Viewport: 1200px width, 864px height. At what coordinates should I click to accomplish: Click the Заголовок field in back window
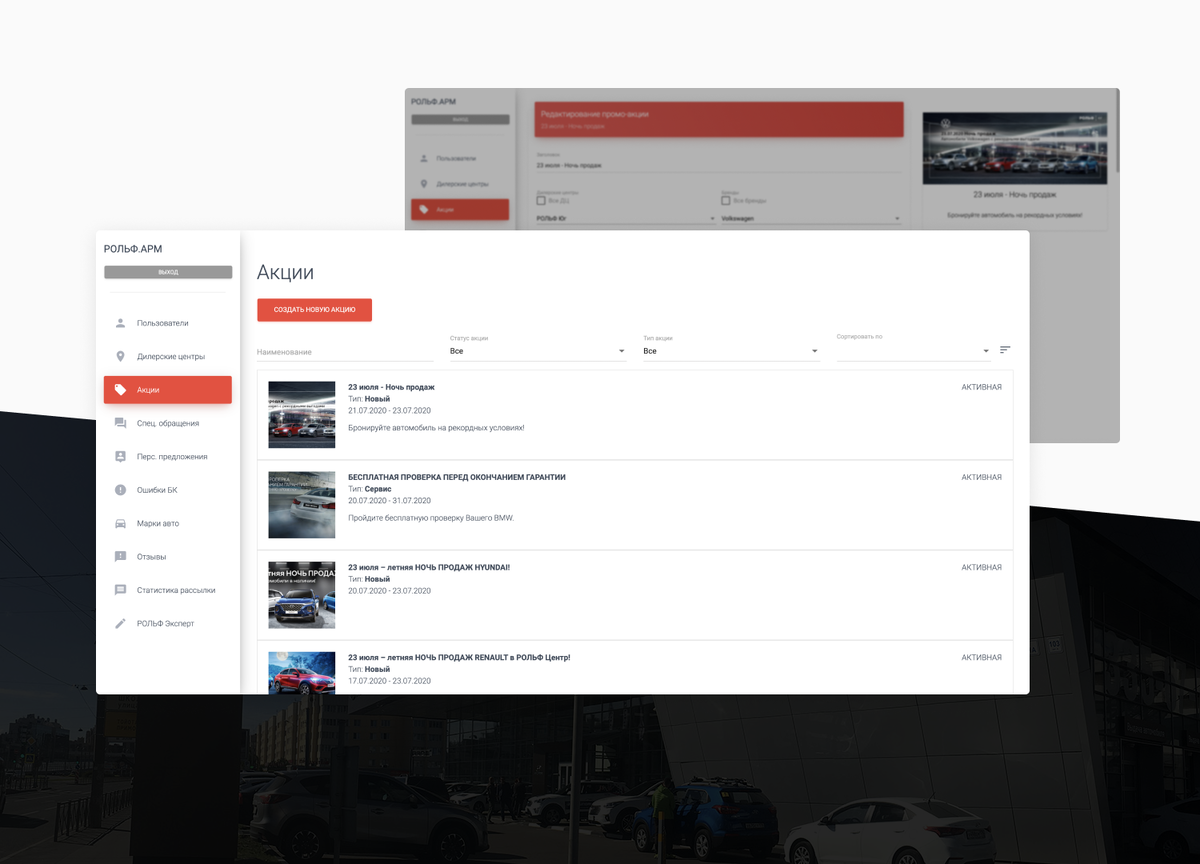(x=718, y=166)
